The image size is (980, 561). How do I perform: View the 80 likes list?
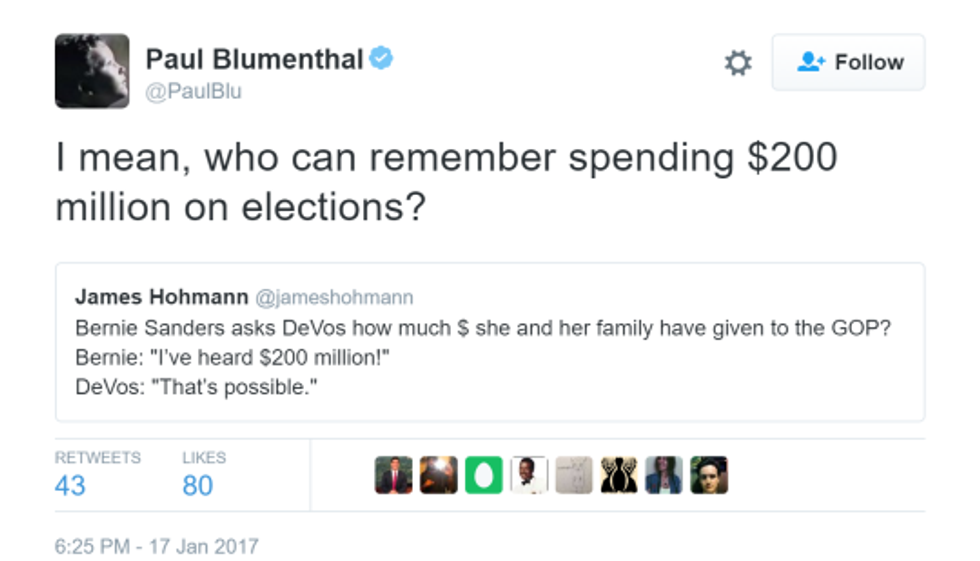click(198, 485)
